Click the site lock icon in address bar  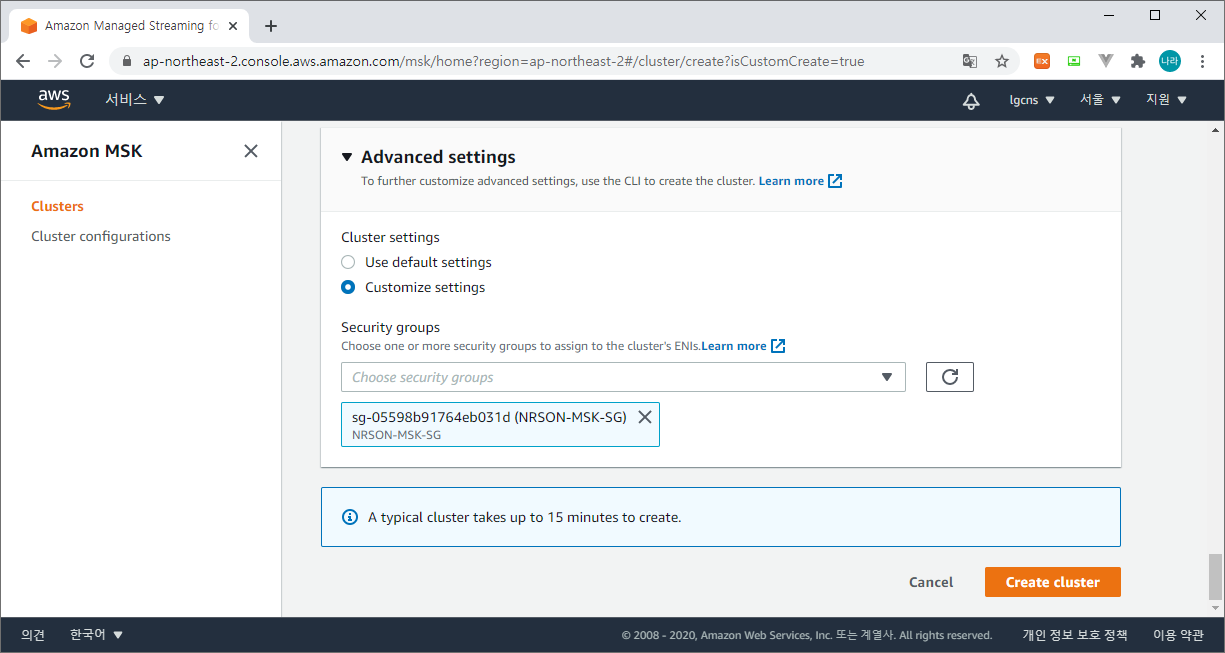click(x=126, y=61)
